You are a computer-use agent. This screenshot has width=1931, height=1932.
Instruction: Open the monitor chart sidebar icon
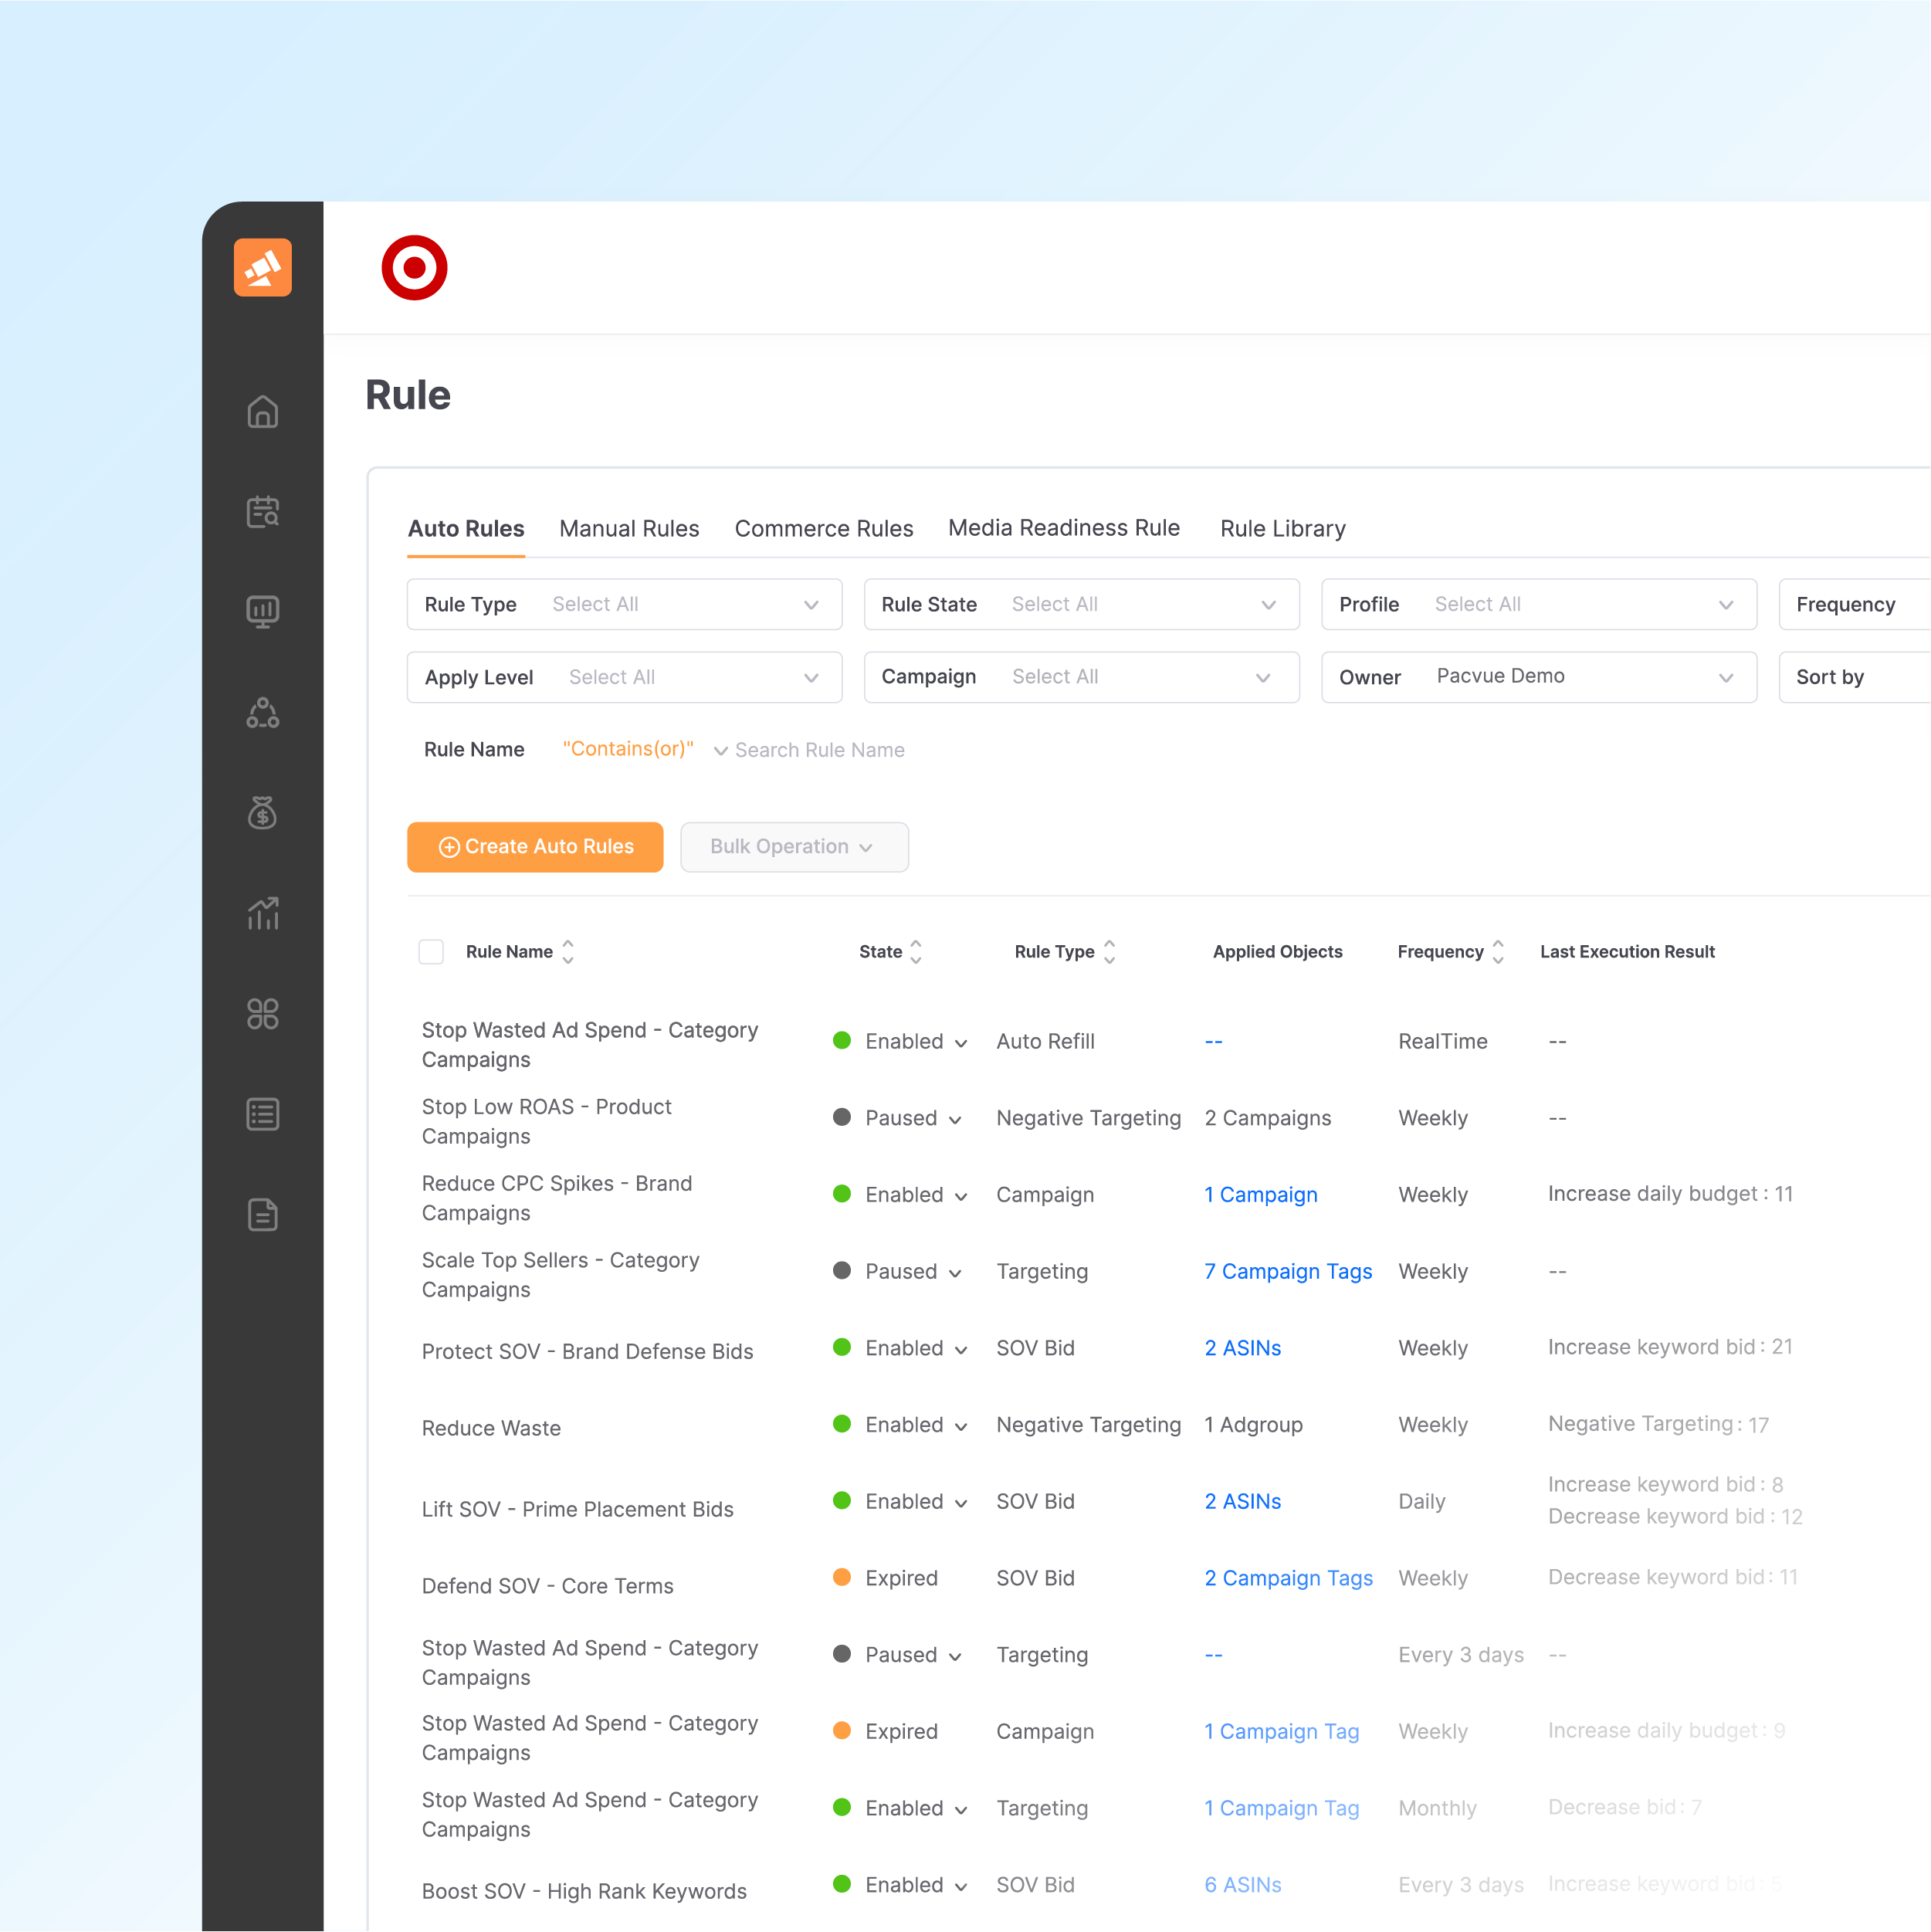[263, 611]
